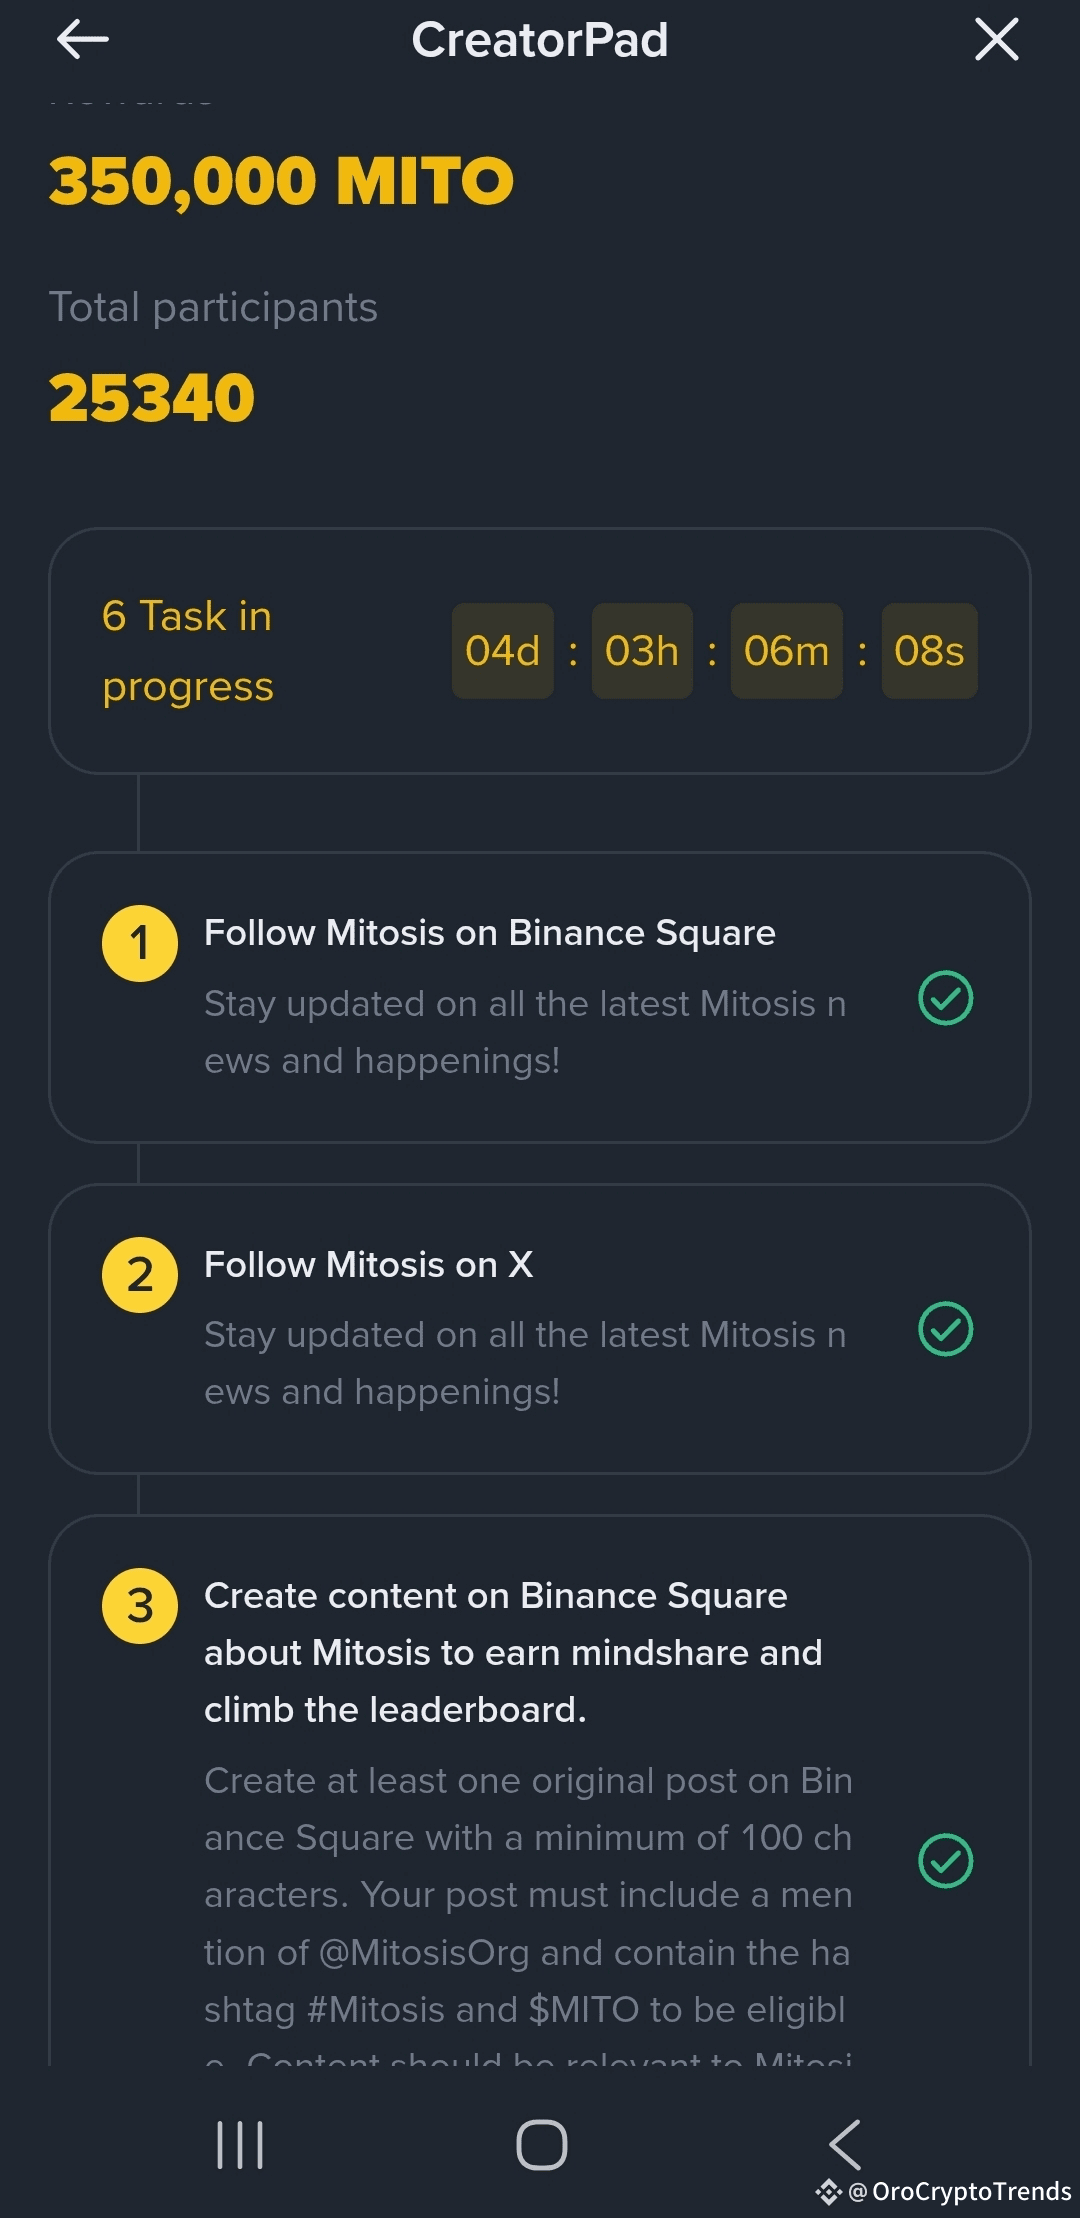Tap the 350,000 MITO reward amount
This screenshot has height=2218, width=1080.
coord(281,181)
